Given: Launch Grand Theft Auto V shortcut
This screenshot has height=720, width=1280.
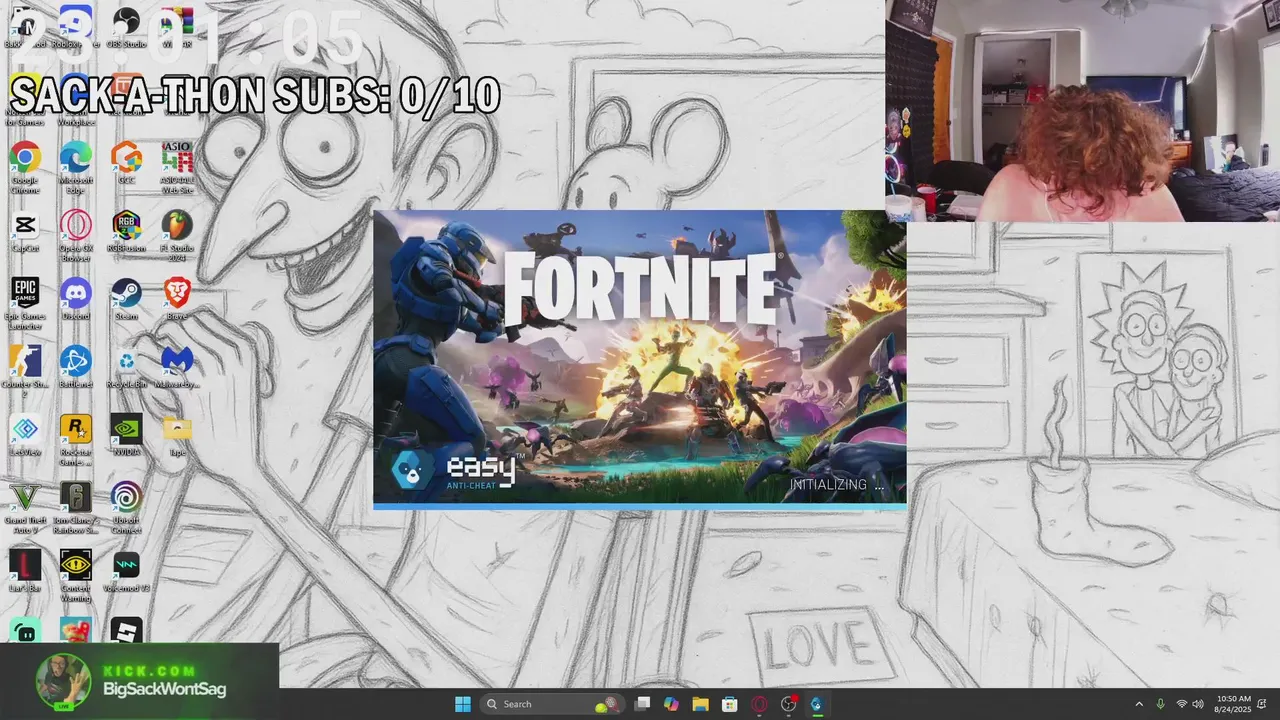Looking at the screenshot, I should (x=25, y=507).
